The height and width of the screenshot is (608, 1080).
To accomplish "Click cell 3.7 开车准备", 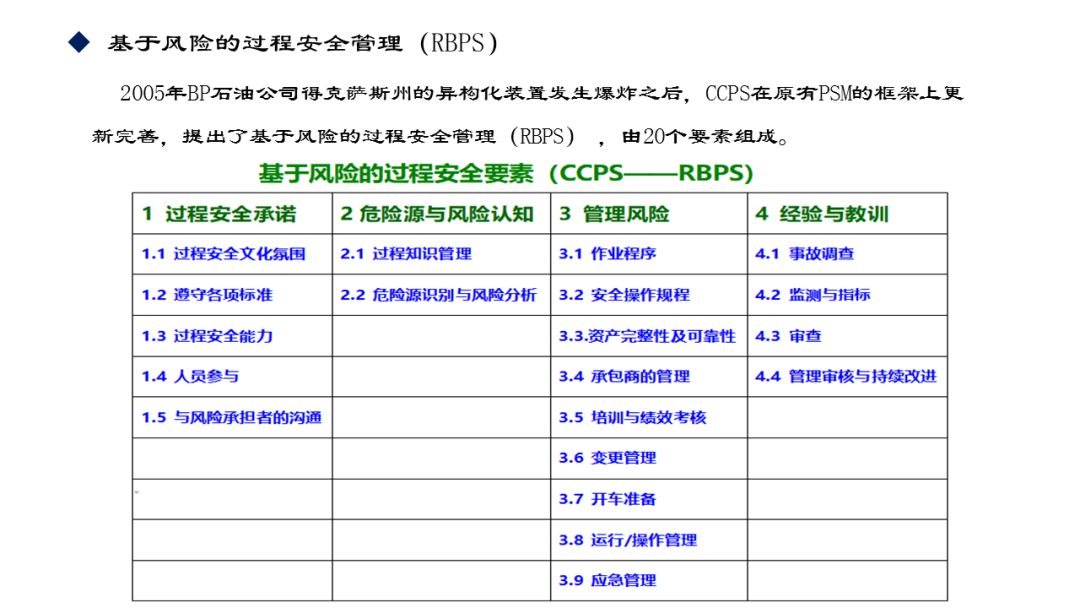I will click(649, 499).
